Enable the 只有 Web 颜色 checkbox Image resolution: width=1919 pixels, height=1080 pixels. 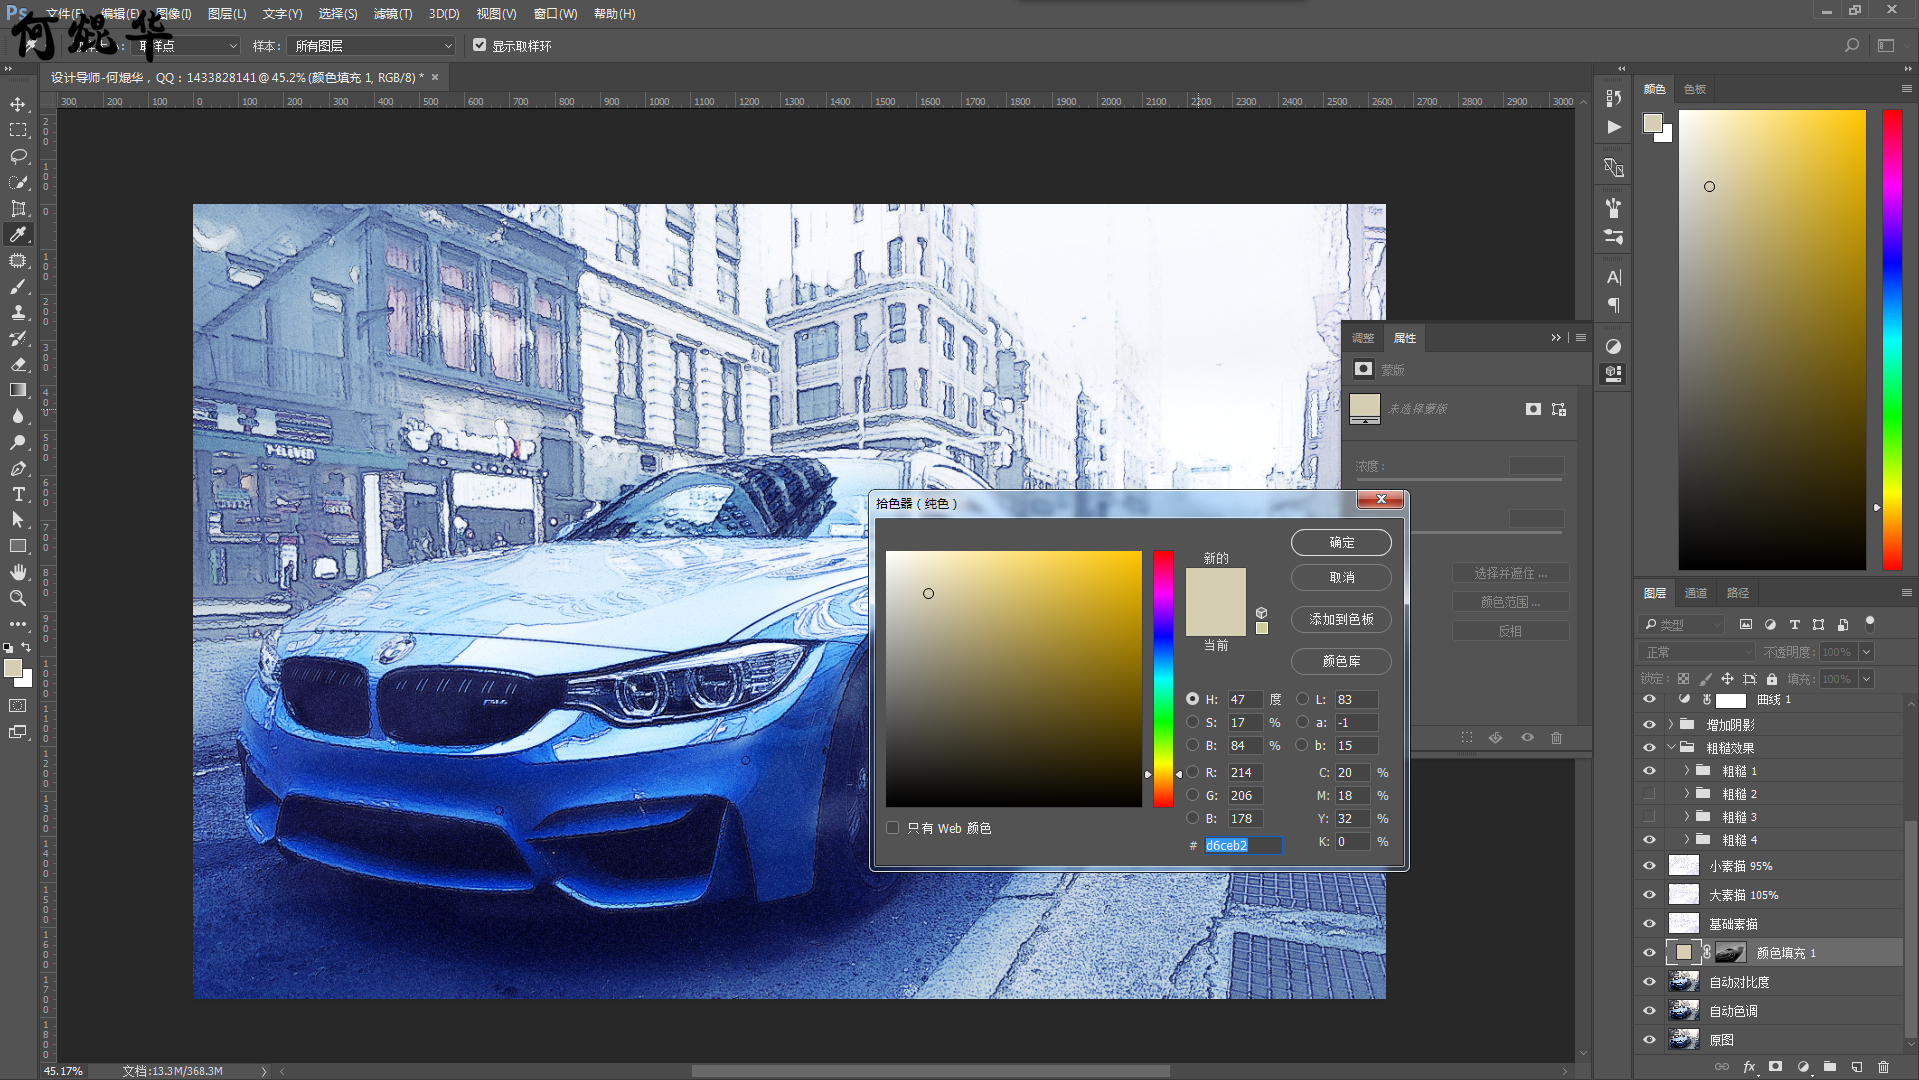click(893, 828)
